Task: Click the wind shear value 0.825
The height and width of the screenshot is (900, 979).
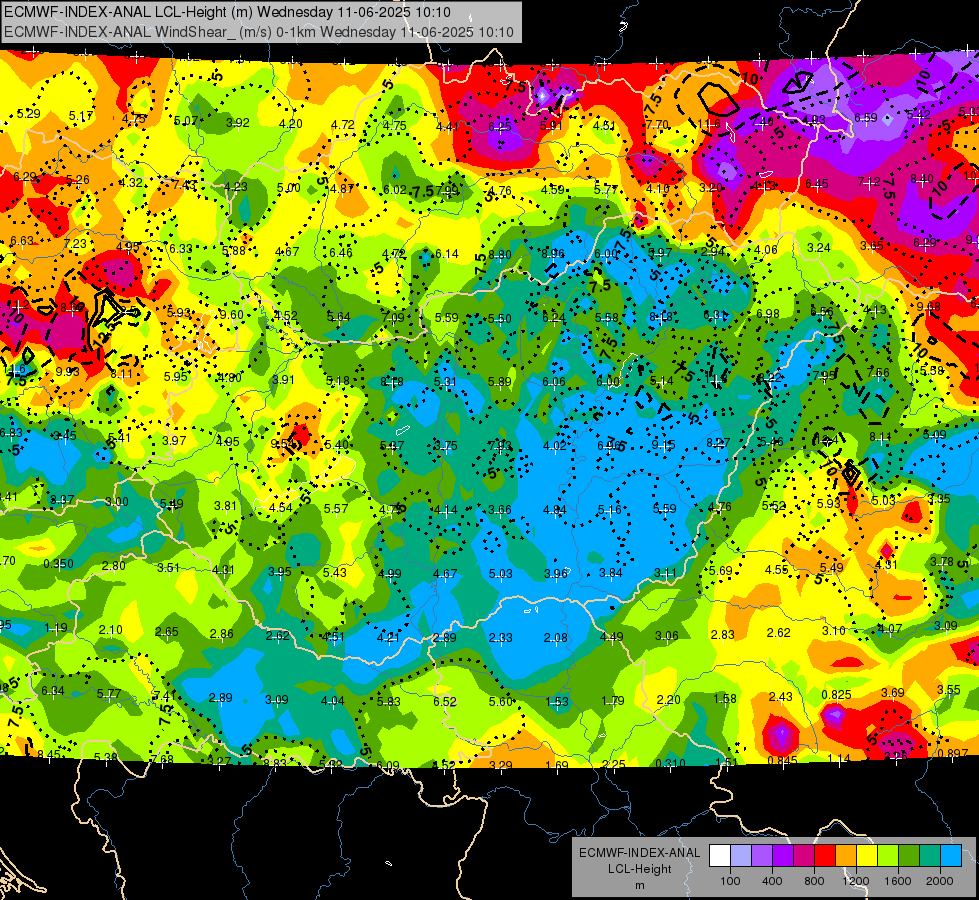Action: pos(837,695)
